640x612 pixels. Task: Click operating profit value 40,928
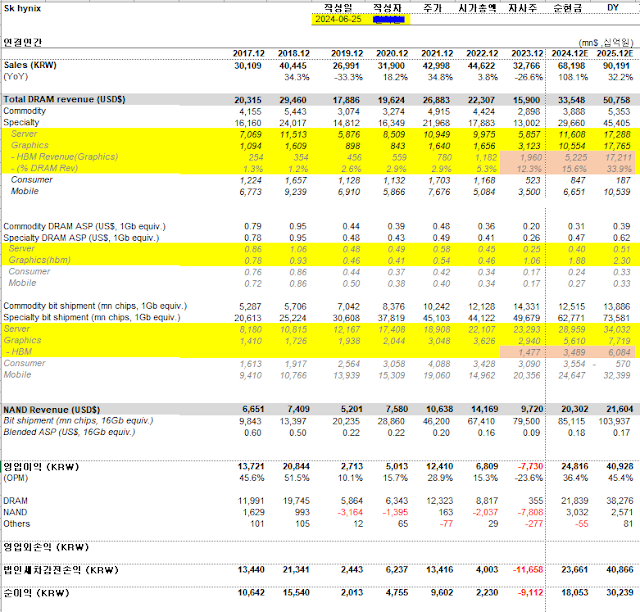coord(620,466)
